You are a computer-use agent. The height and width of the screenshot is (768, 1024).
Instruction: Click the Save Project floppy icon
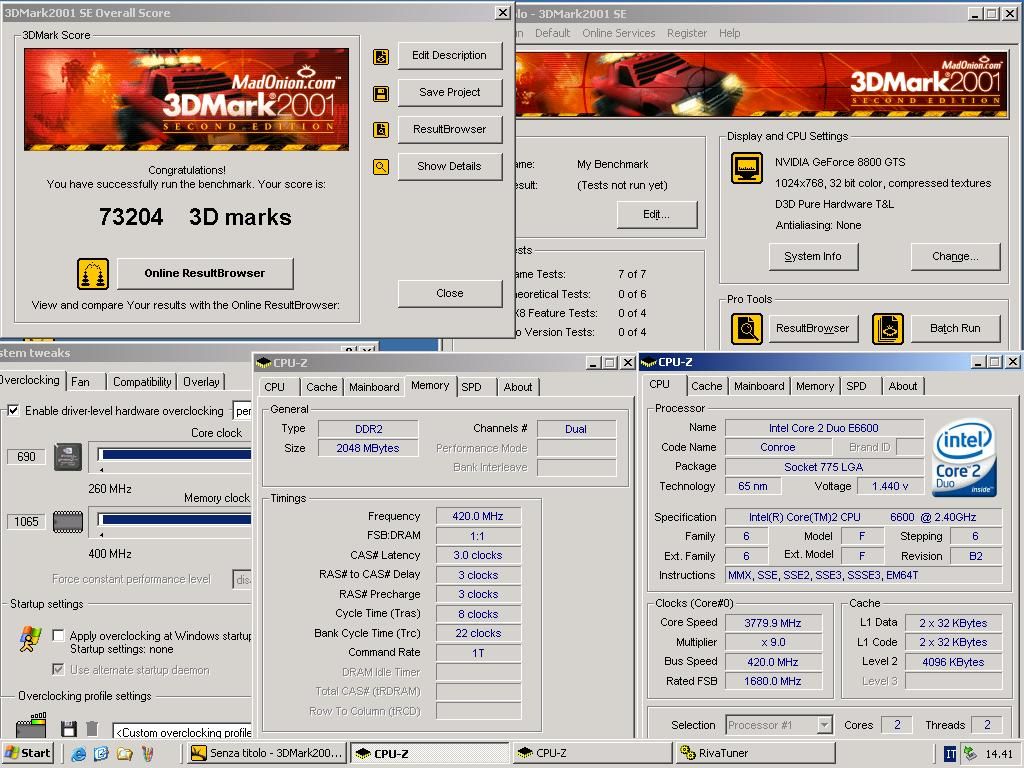coord(381,93)
